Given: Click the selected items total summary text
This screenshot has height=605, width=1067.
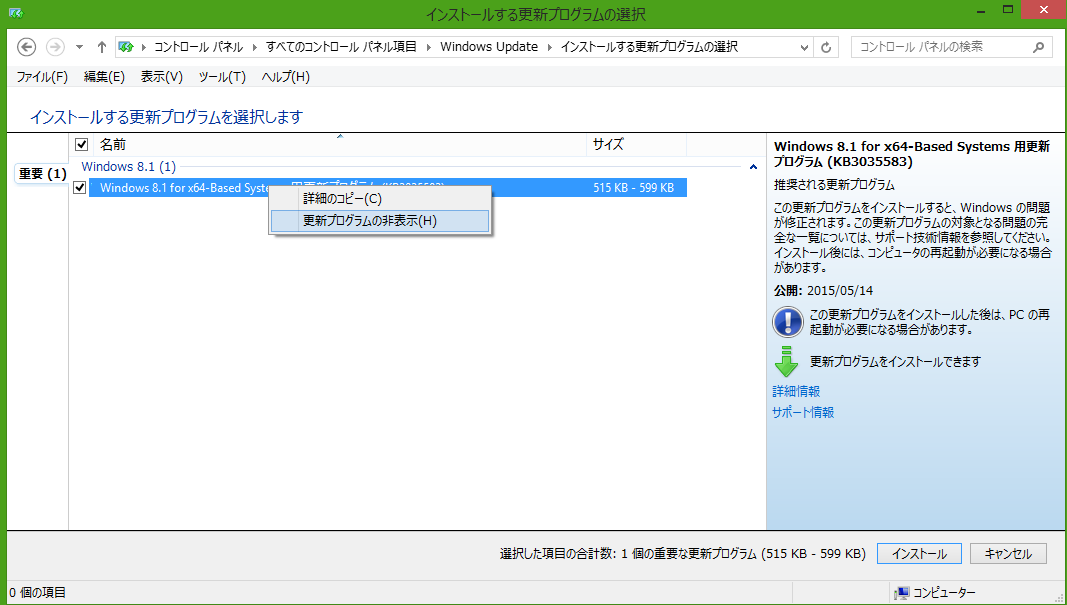Looking at the screenshot, I should pyautogui.click(x=683, y=554).
